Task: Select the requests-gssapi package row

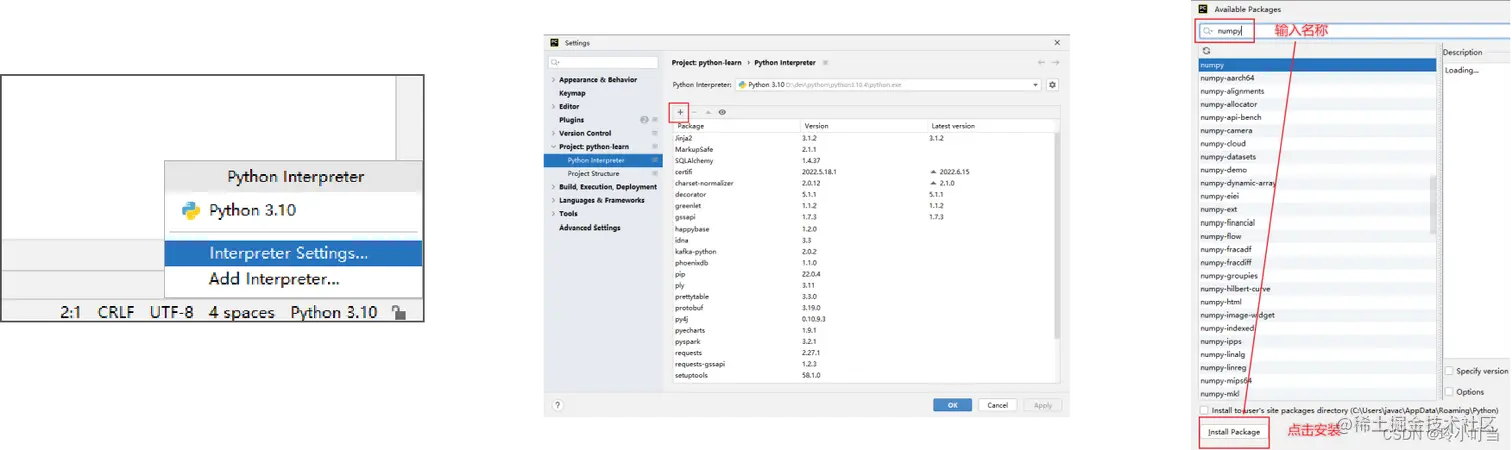Action: click(x=863, y=364)
